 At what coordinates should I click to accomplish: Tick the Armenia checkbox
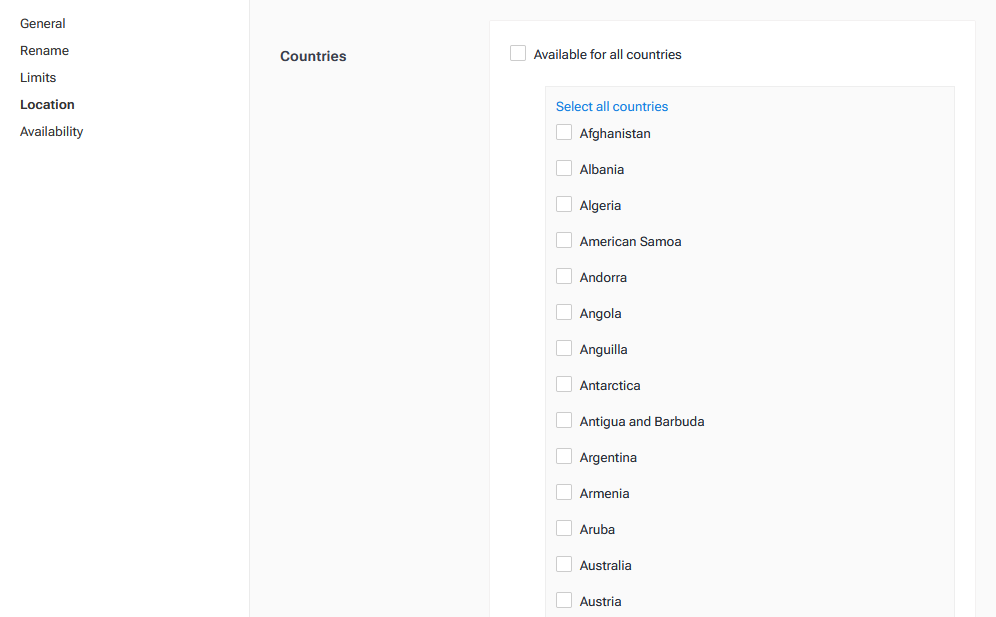(x=564, y=492)
